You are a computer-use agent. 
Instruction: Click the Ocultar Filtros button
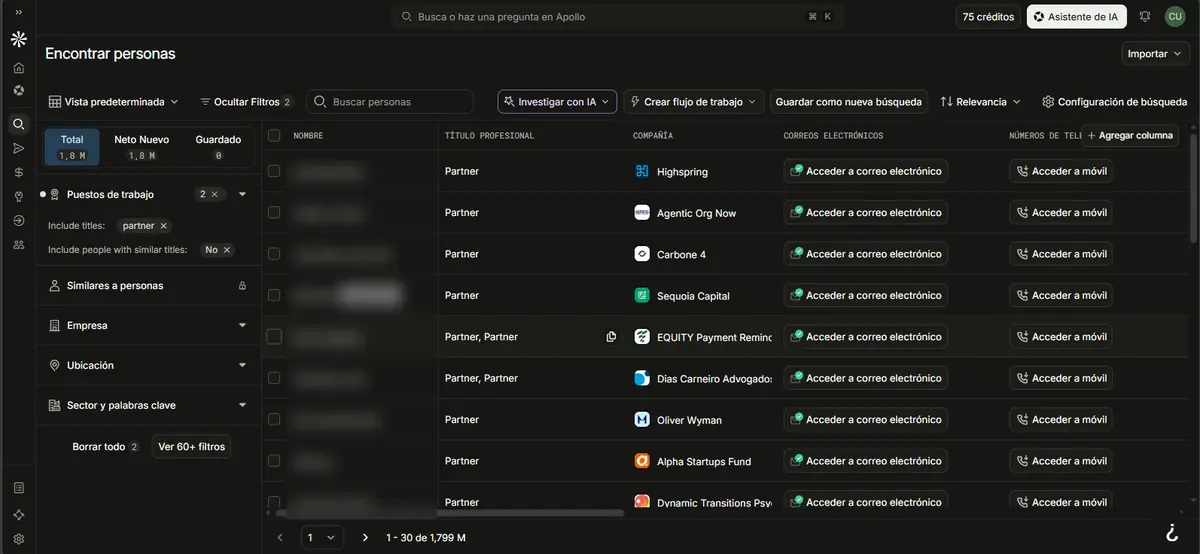tap(246, 102)
